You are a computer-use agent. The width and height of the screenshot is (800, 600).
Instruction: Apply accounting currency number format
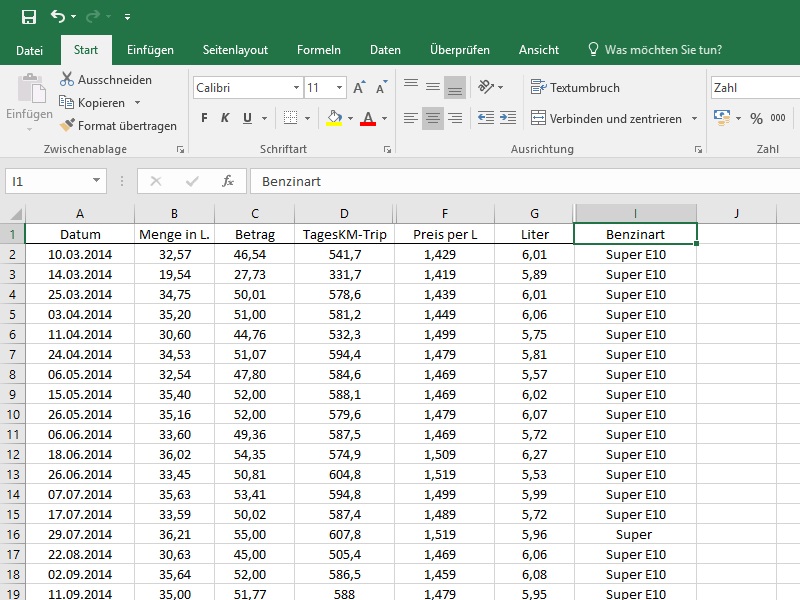[x=722, y=118]
